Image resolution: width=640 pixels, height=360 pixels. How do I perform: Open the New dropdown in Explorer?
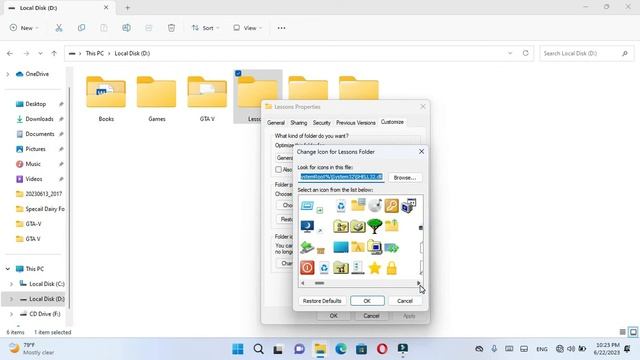pyautogui.click(x=24, y=28)
